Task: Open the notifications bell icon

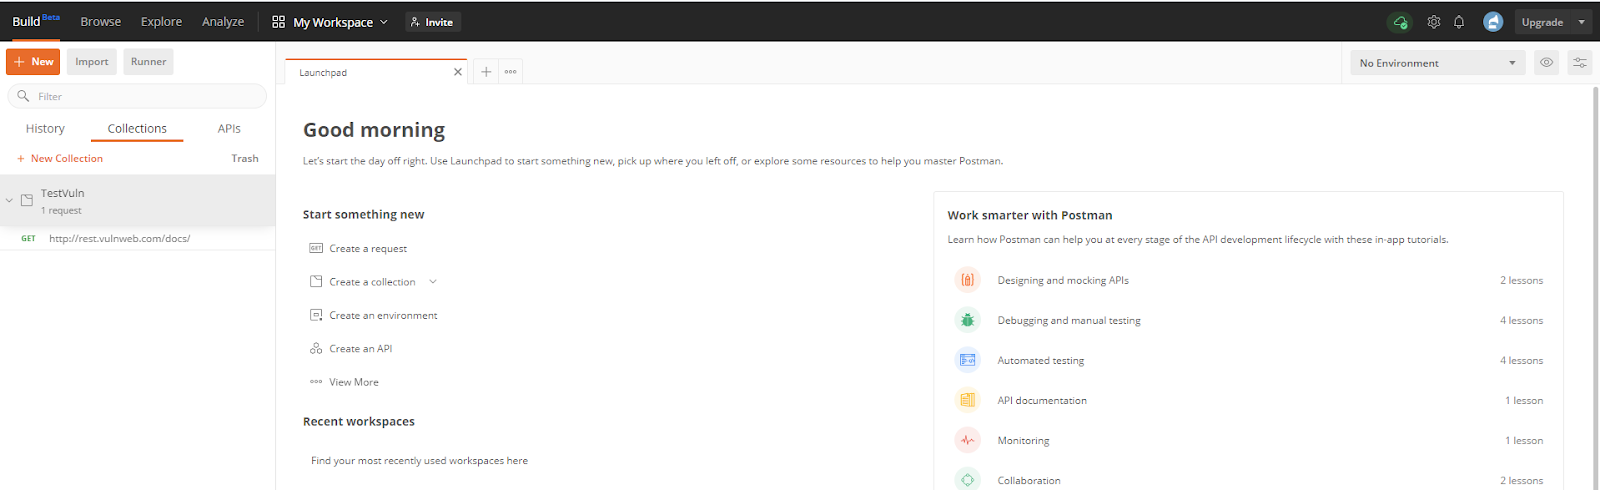Action: point(1459,22)
